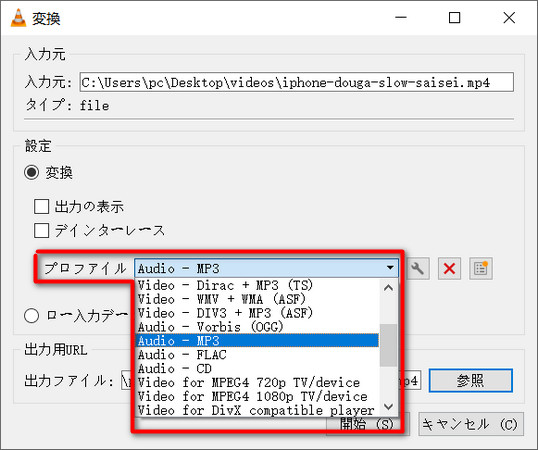Maximize the 変換 dialog window

[x=454, y=17]
